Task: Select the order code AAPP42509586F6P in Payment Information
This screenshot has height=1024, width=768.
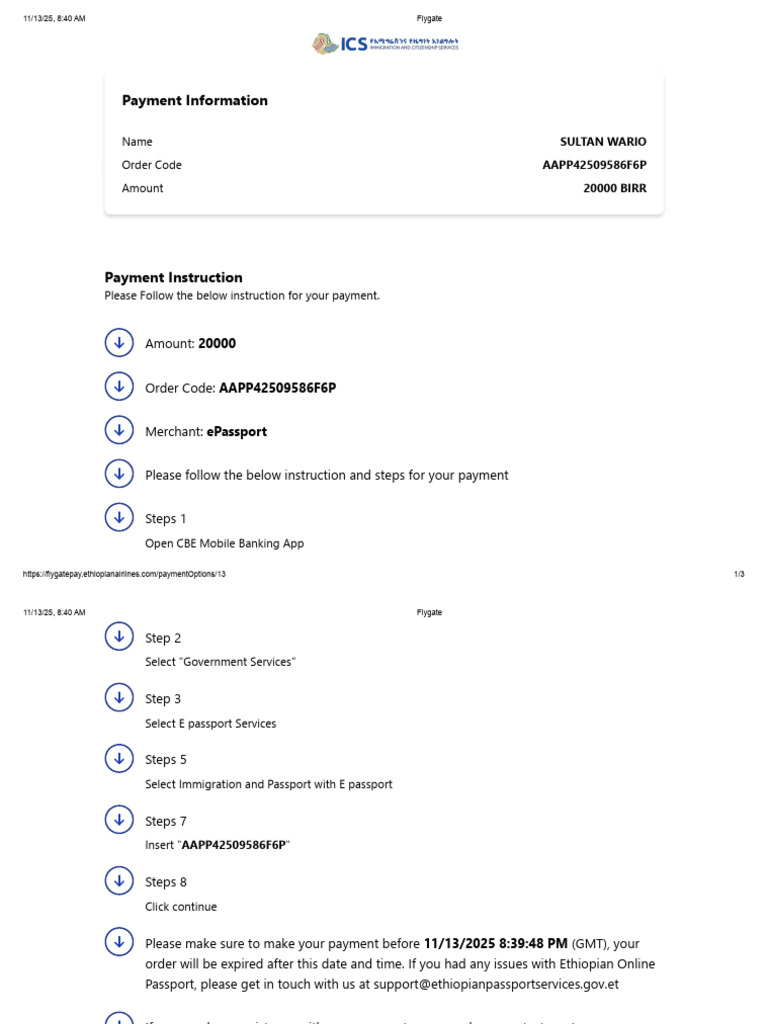Action: 594,165
